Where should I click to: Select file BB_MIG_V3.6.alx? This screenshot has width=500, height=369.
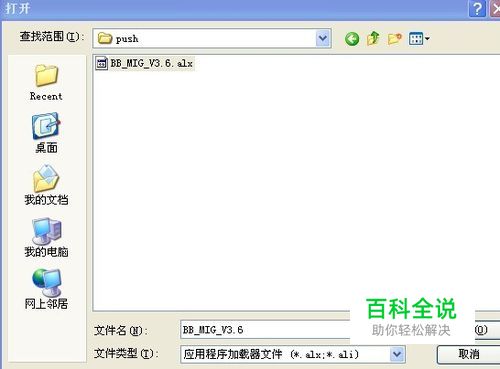145,63
